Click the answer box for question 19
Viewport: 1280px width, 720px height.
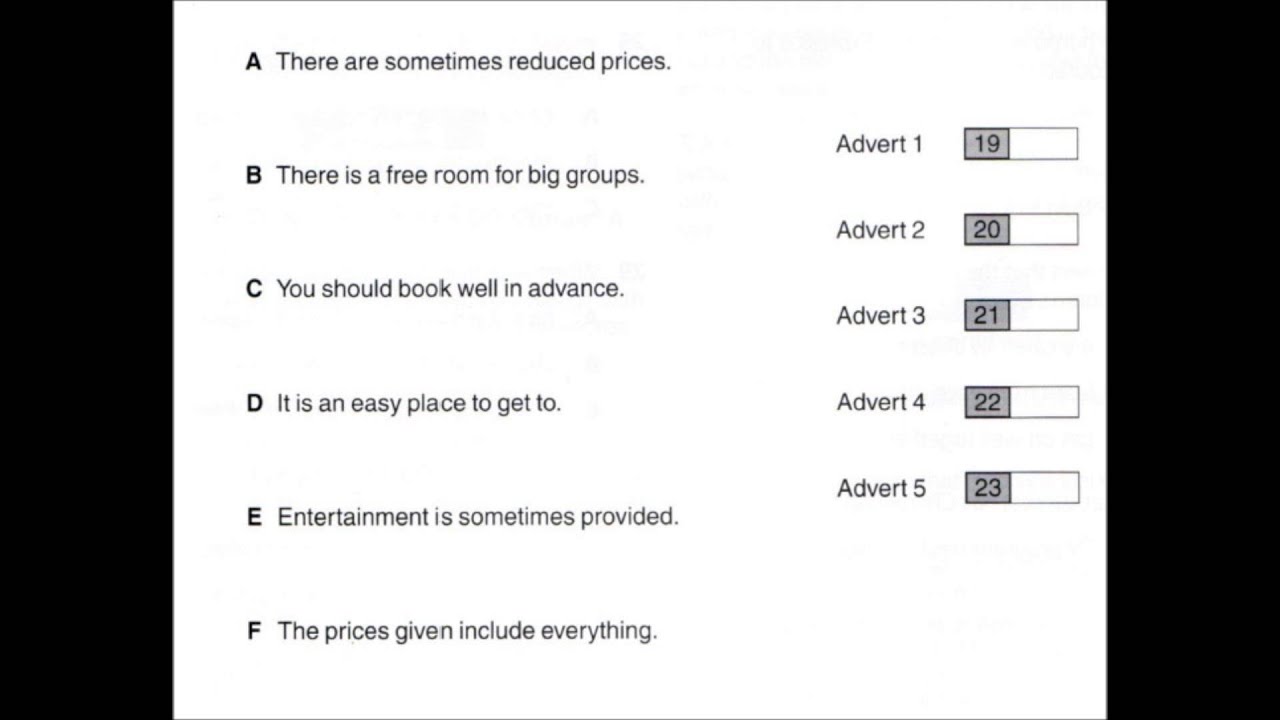(x=1043, y=144)
